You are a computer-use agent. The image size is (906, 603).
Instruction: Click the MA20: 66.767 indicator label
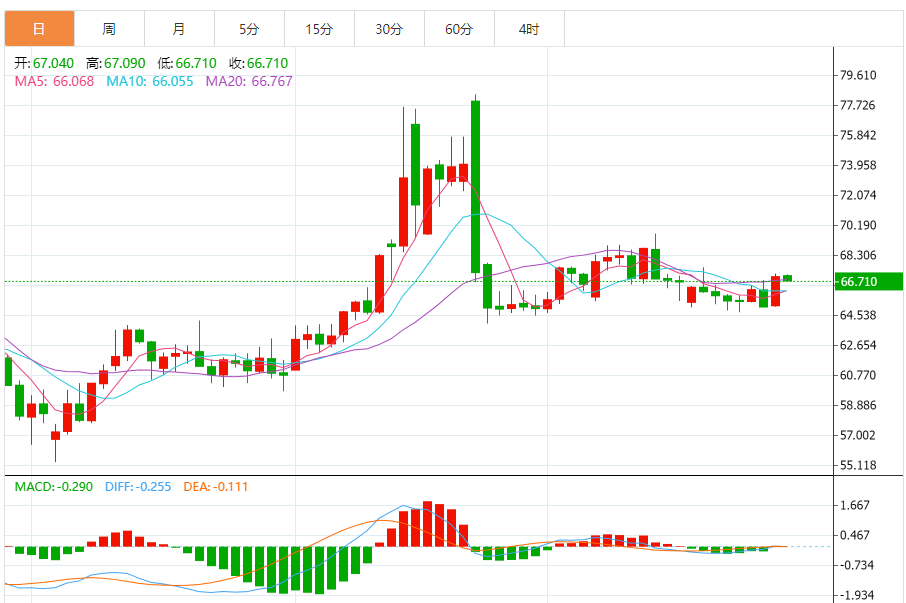click(x=249, y=81)
